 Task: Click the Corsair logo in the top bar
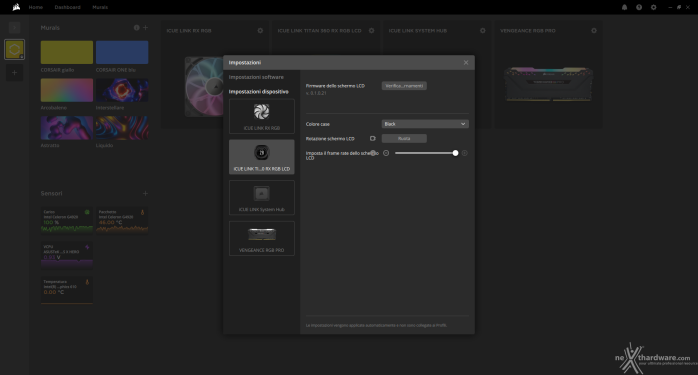pos(16,7)
